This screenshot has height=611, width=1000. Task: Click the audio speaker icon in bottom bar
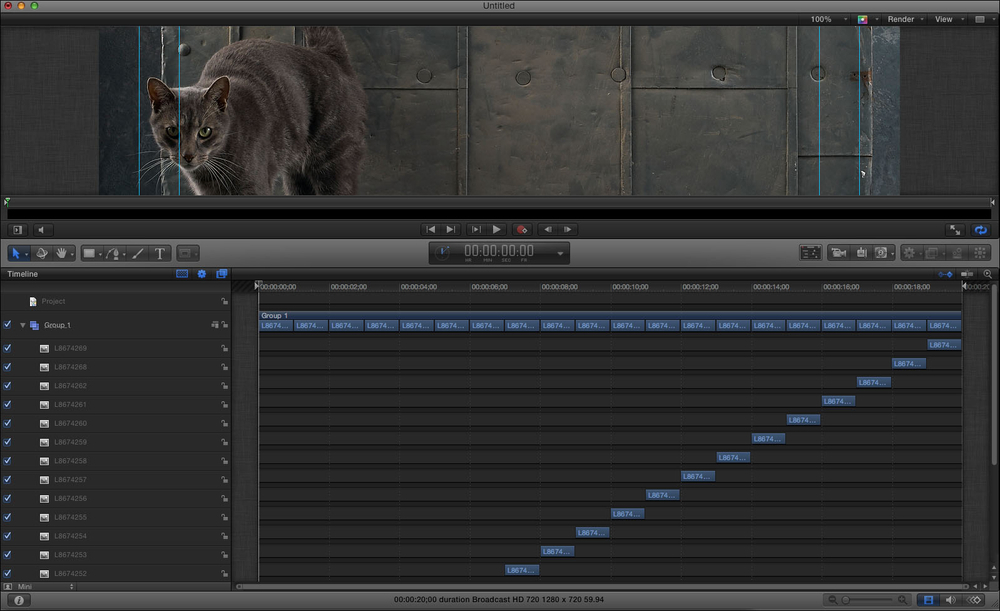coord(951,600)
